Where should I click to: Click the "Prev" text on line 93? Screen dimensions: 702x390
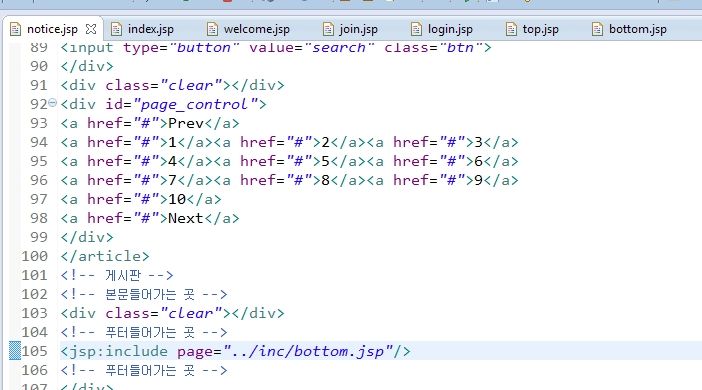(186, 123)
